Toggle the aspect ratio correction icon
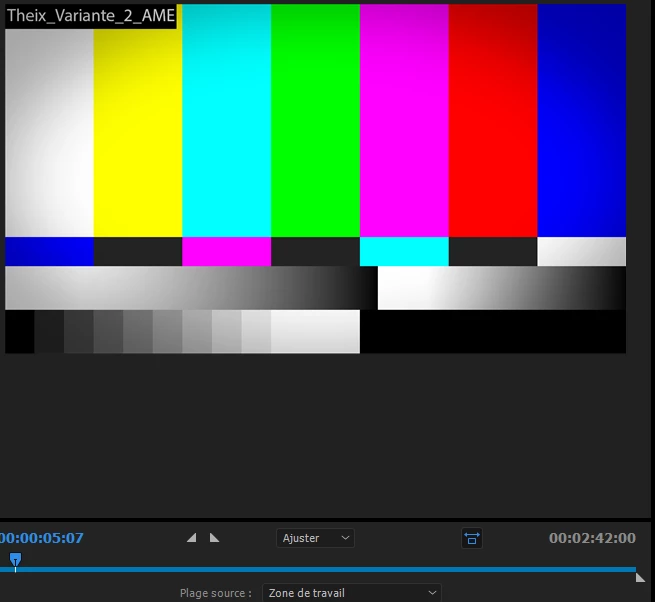 pos(472,538)
